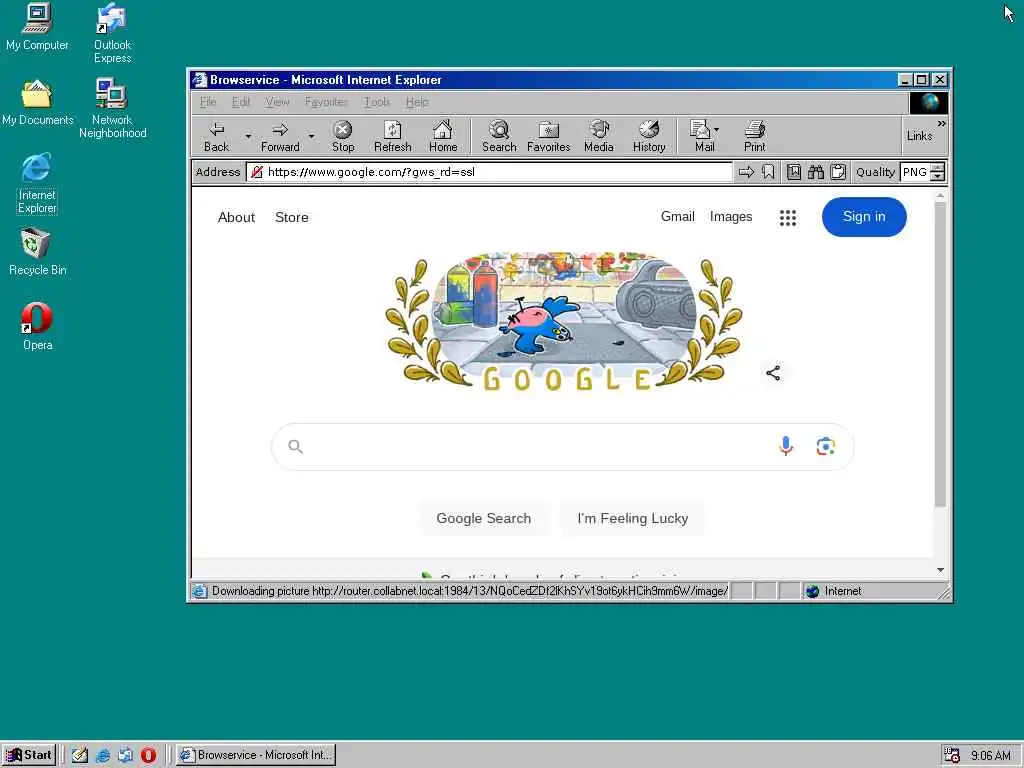The height and width of the screenshot is (768, 1024).
Task: Open the View menu
Action: [277, 102]
